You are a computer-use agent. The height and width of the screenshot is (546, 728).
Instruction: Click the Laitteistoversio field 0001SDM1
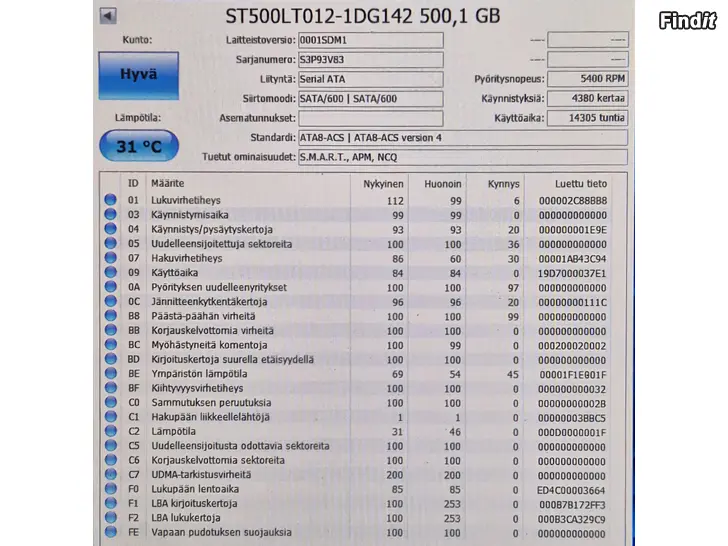(370, 40)
